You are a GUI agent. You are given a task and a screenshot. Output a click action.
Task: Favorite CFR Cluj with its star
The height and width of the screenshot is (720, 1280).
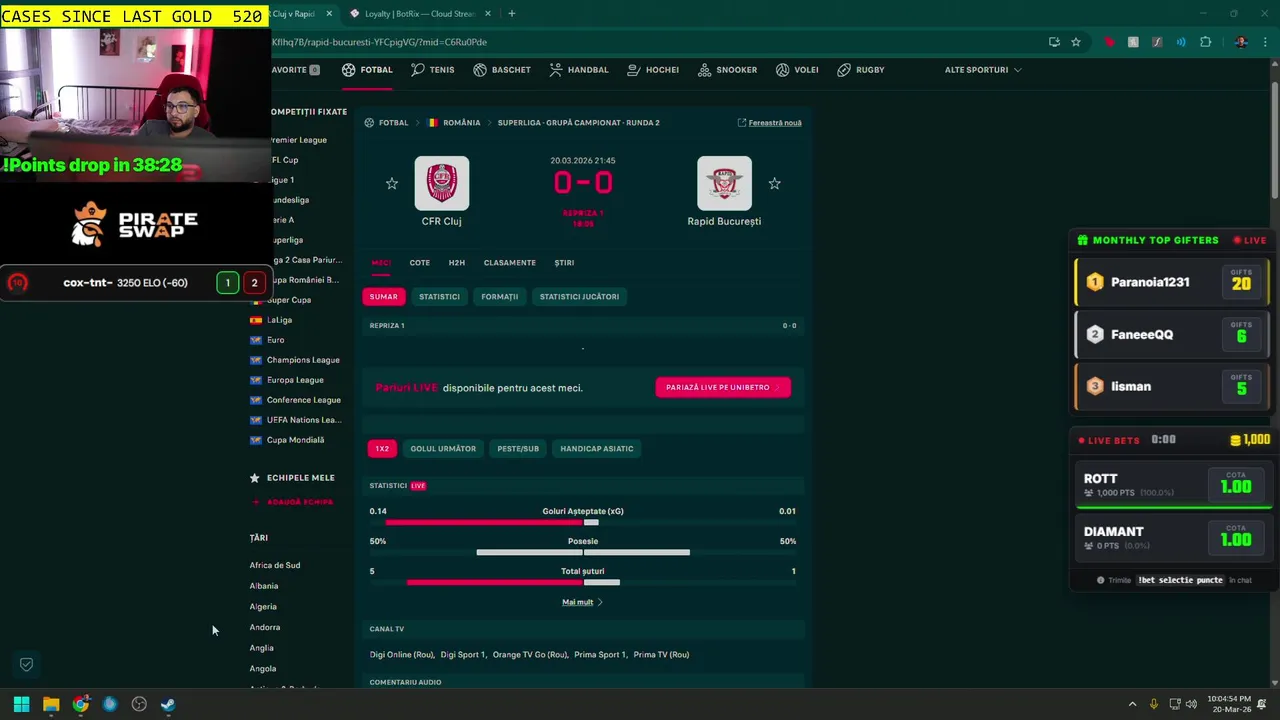[x=392, y=184]
